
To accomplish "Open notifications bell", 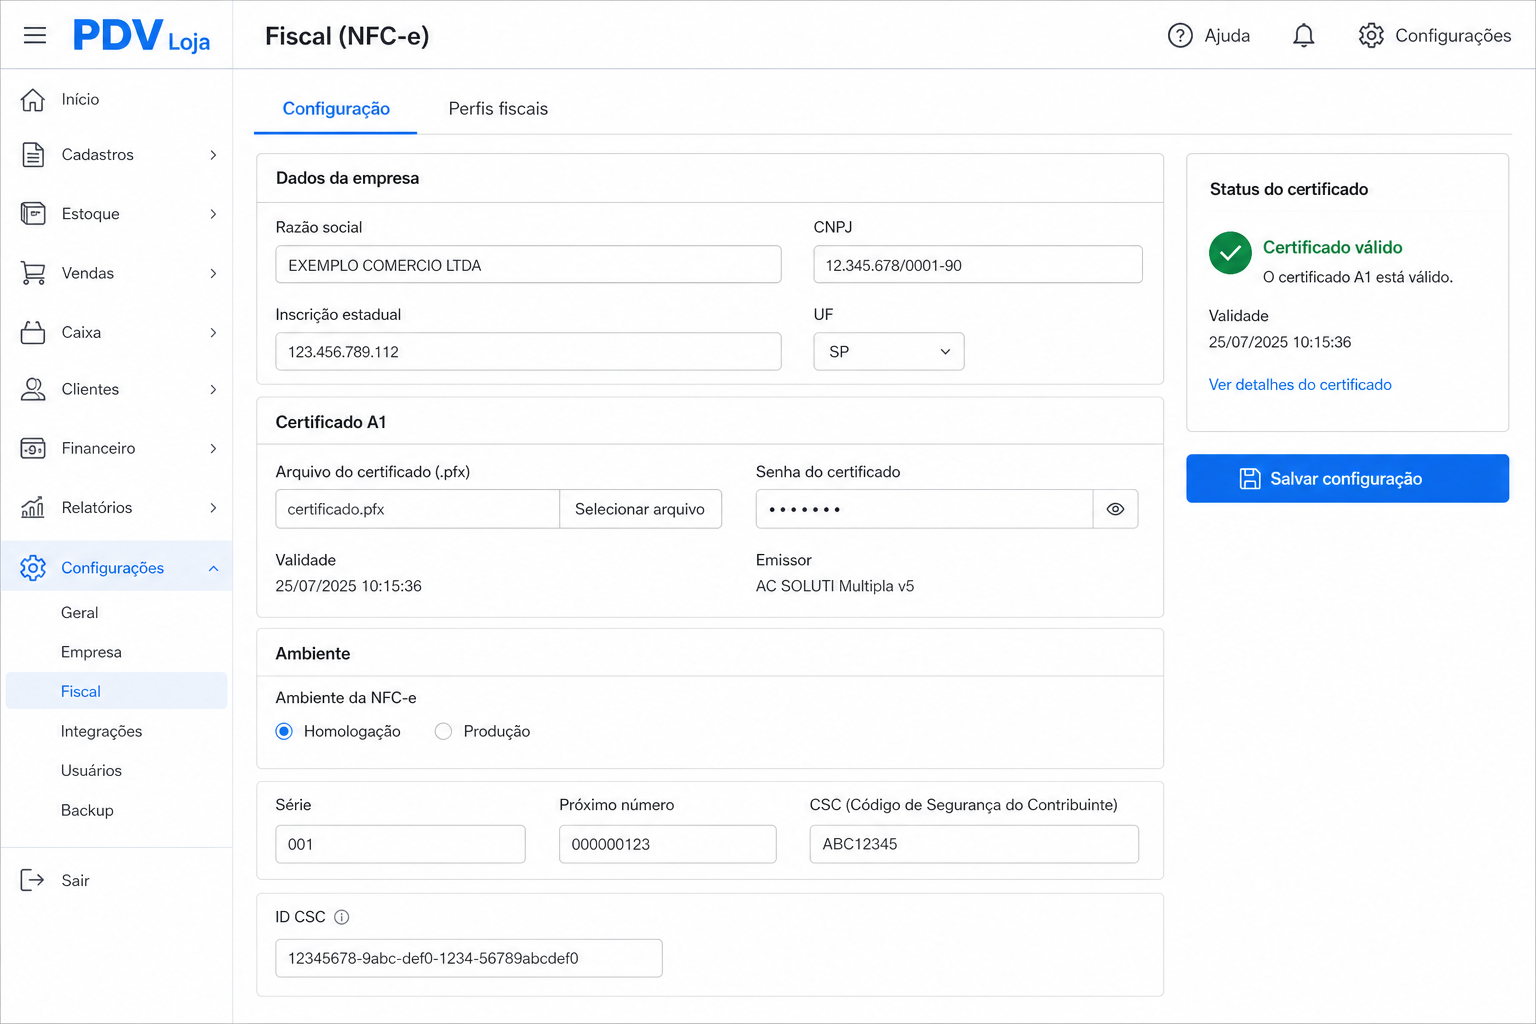I will pos(1303,36).
